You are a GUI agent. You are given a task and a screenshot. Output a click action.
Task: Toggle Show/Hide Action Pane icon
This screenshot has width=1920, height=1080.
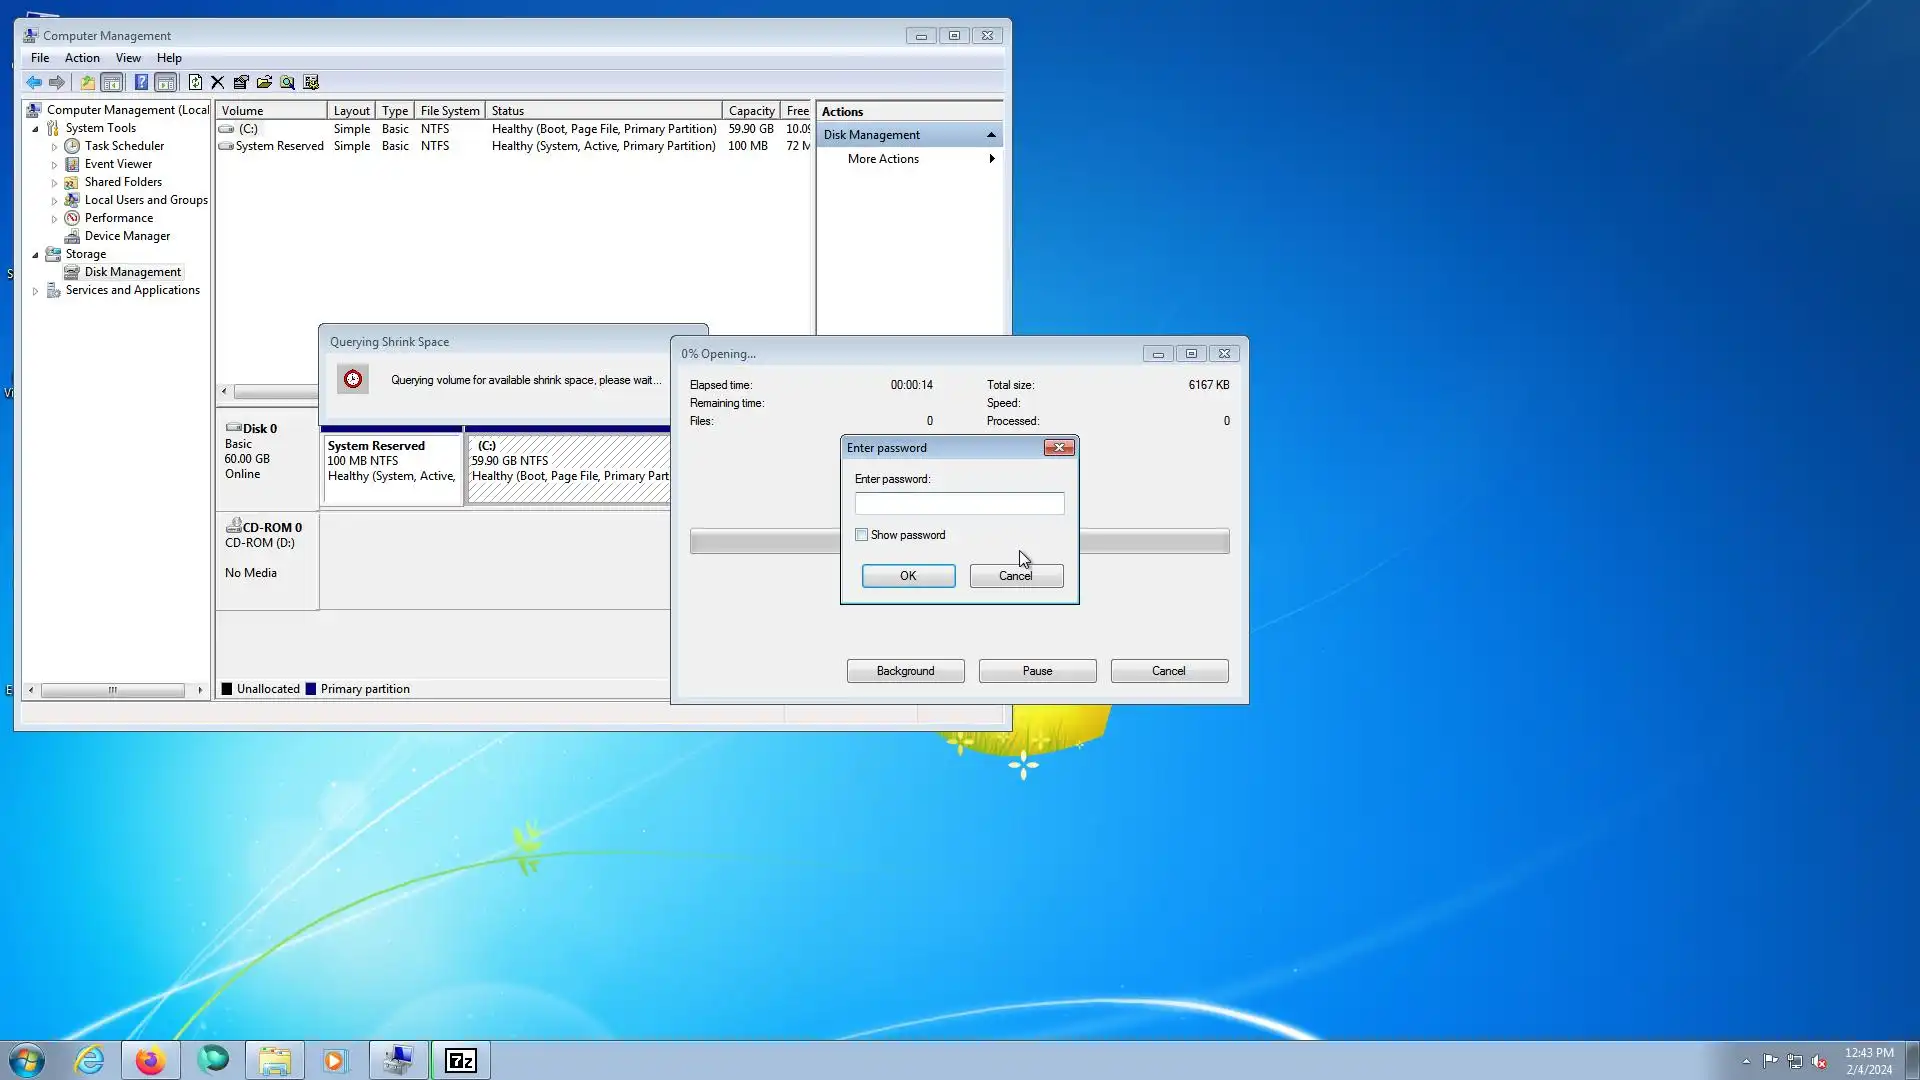click(166, 82)
